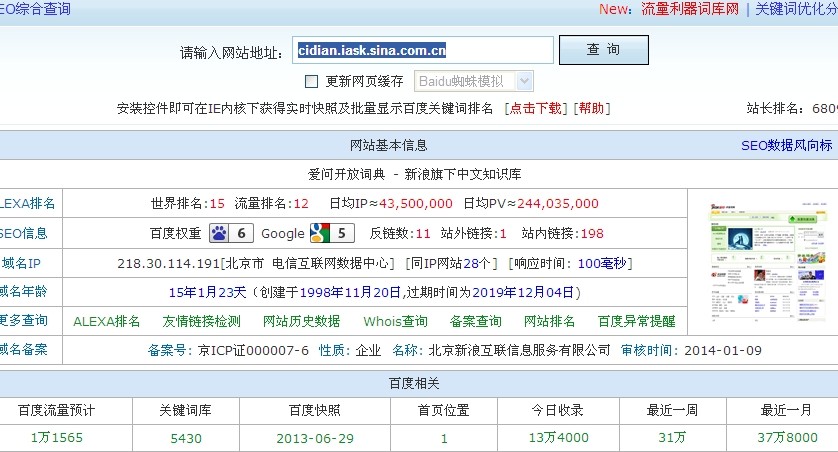Click the website address input field

click(x=423, y=50)
